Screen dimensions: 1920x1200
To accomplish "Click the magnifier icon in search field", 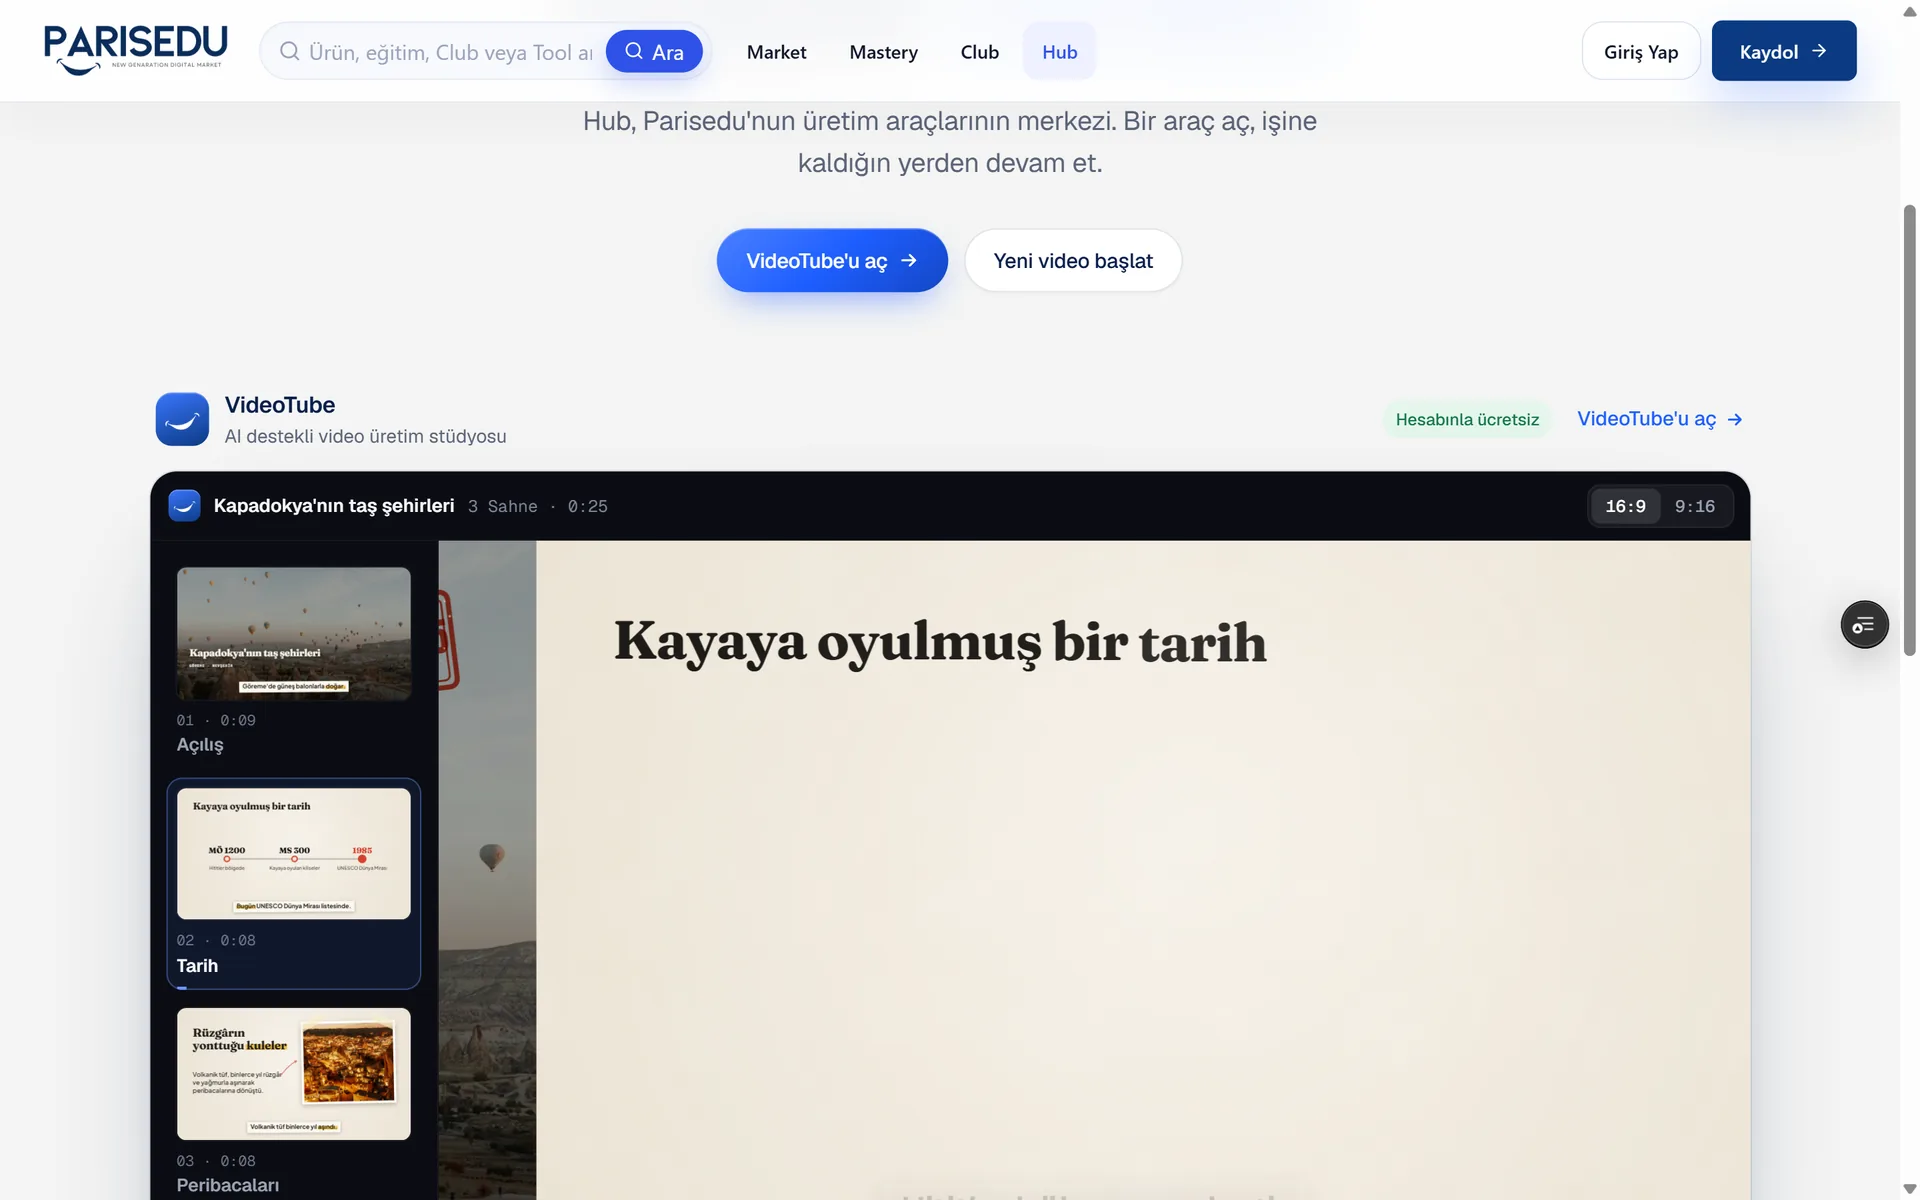I will click(289, 51).
